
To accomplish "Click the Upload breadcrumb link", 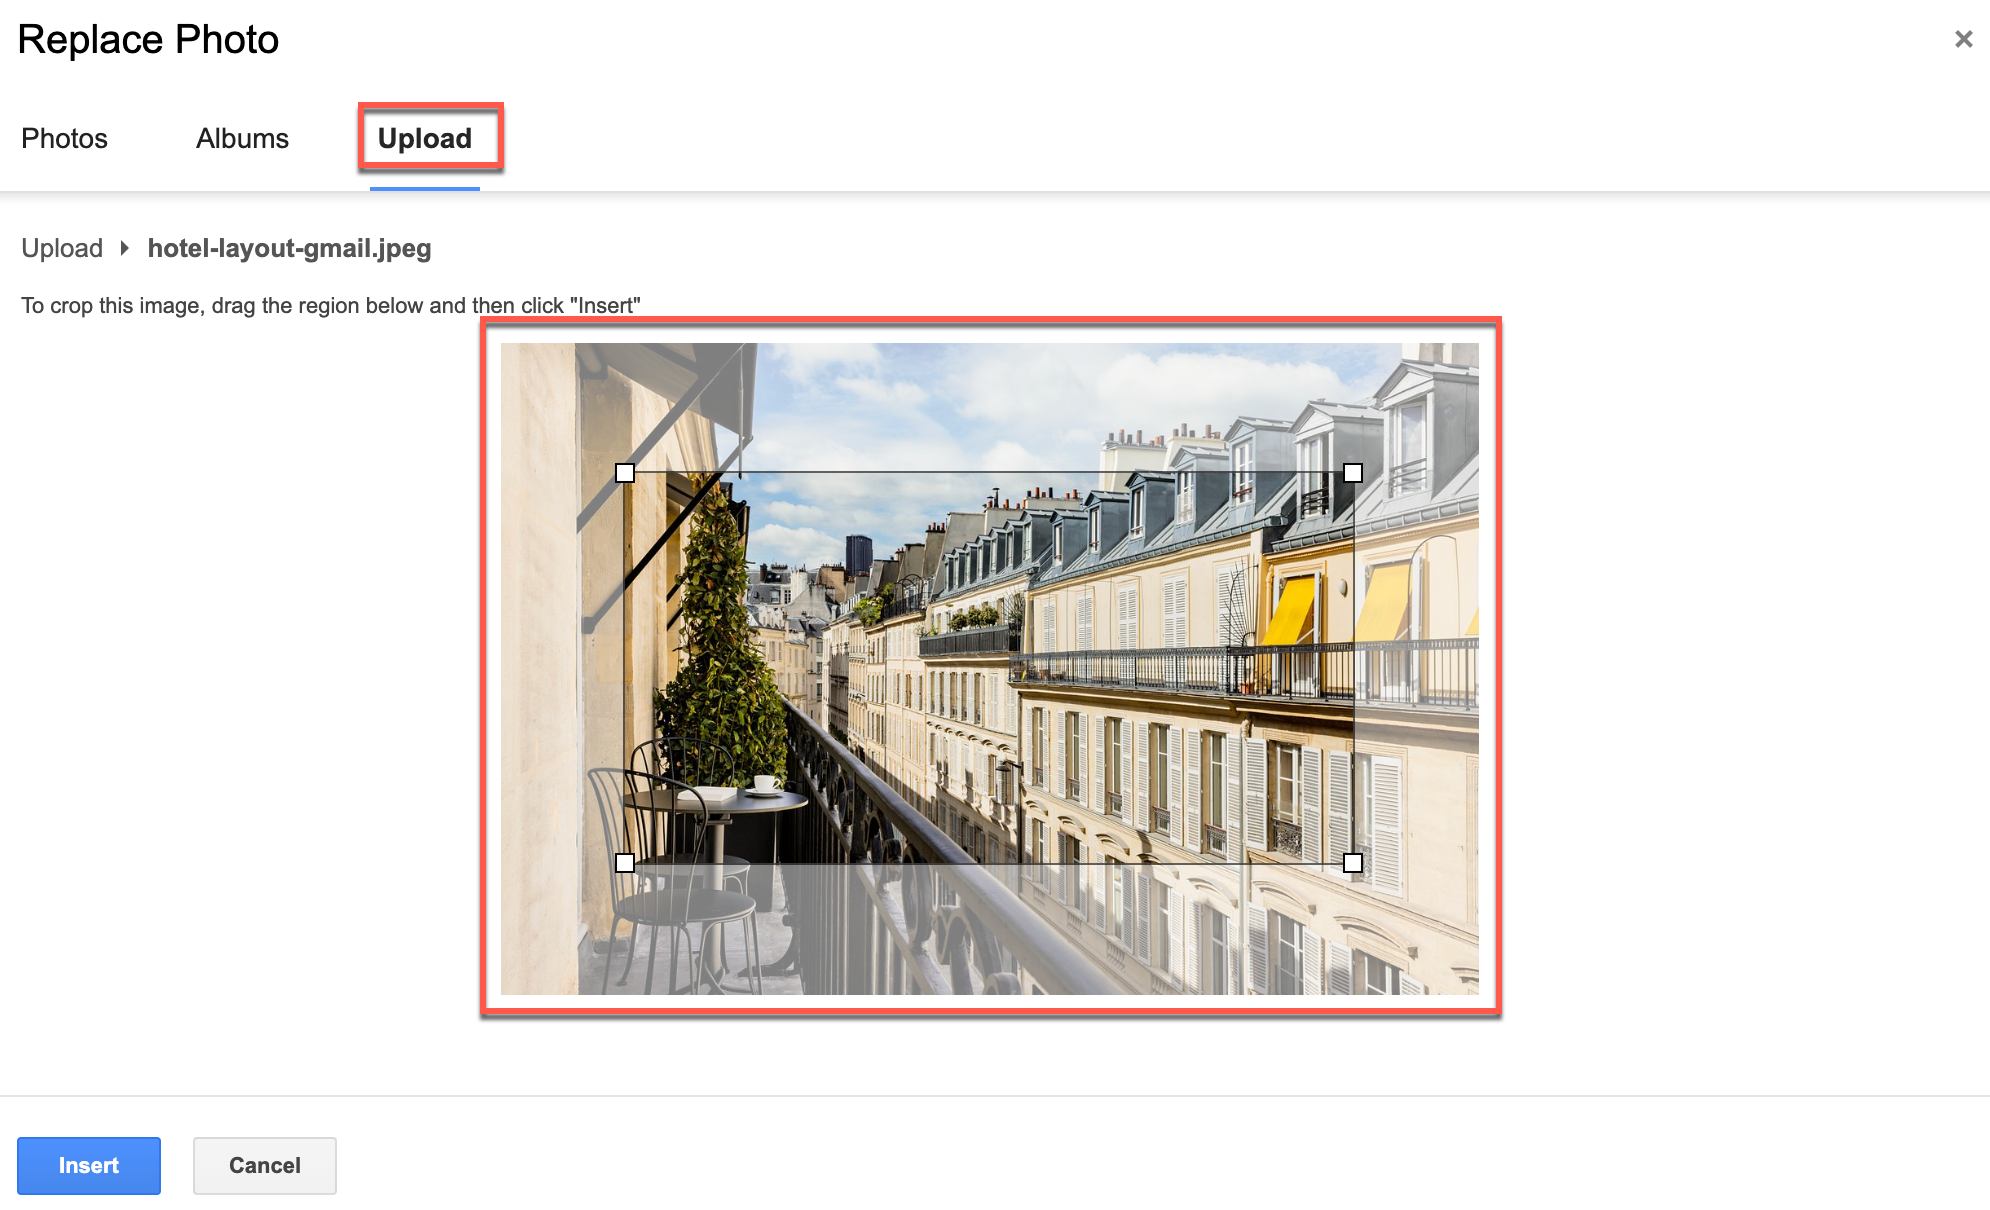I will coord(62,248).
